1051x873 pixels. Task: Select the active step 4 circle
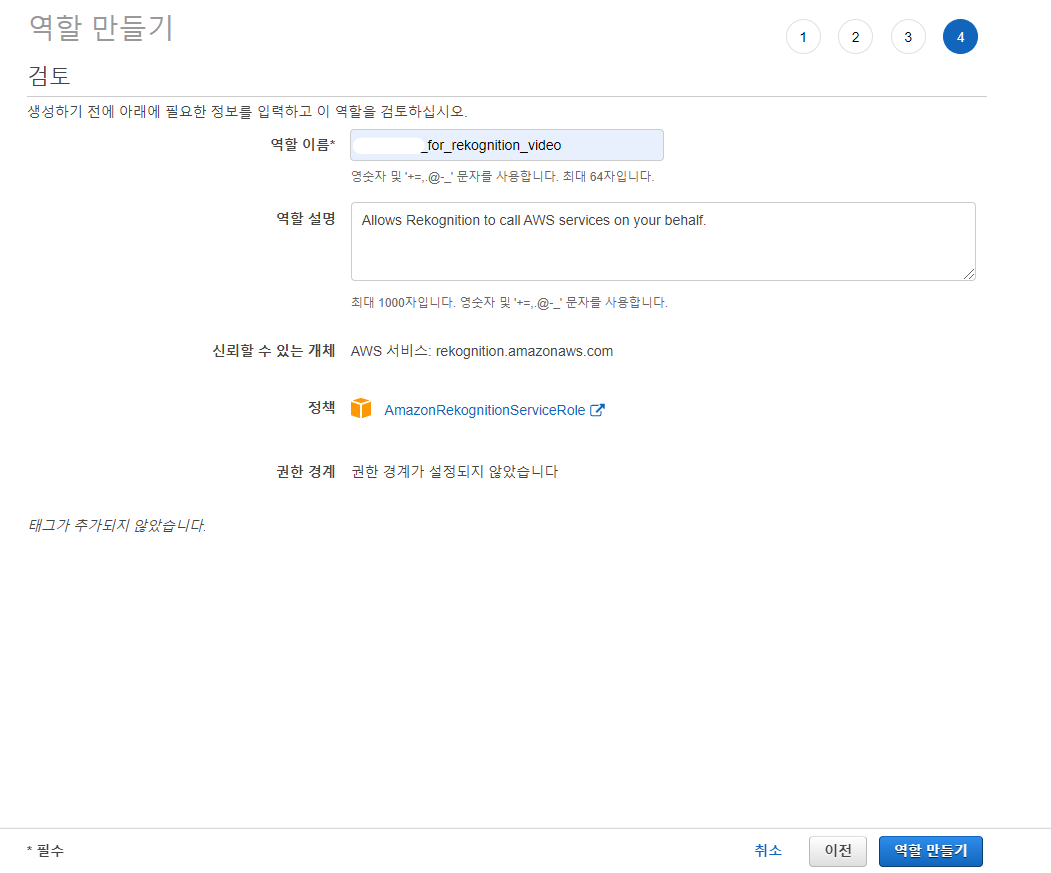961,37
